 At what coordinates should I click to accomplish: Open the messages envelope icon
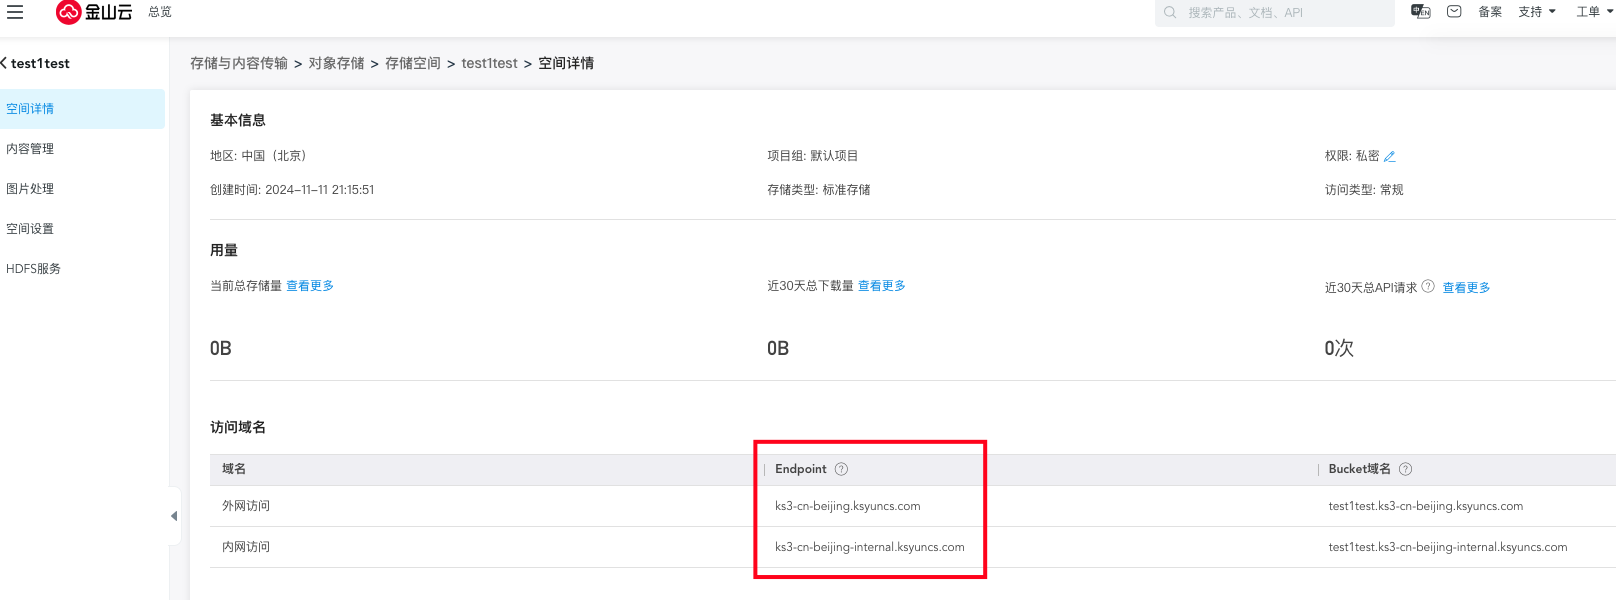pyautogui.click(x=1454, y=12)
